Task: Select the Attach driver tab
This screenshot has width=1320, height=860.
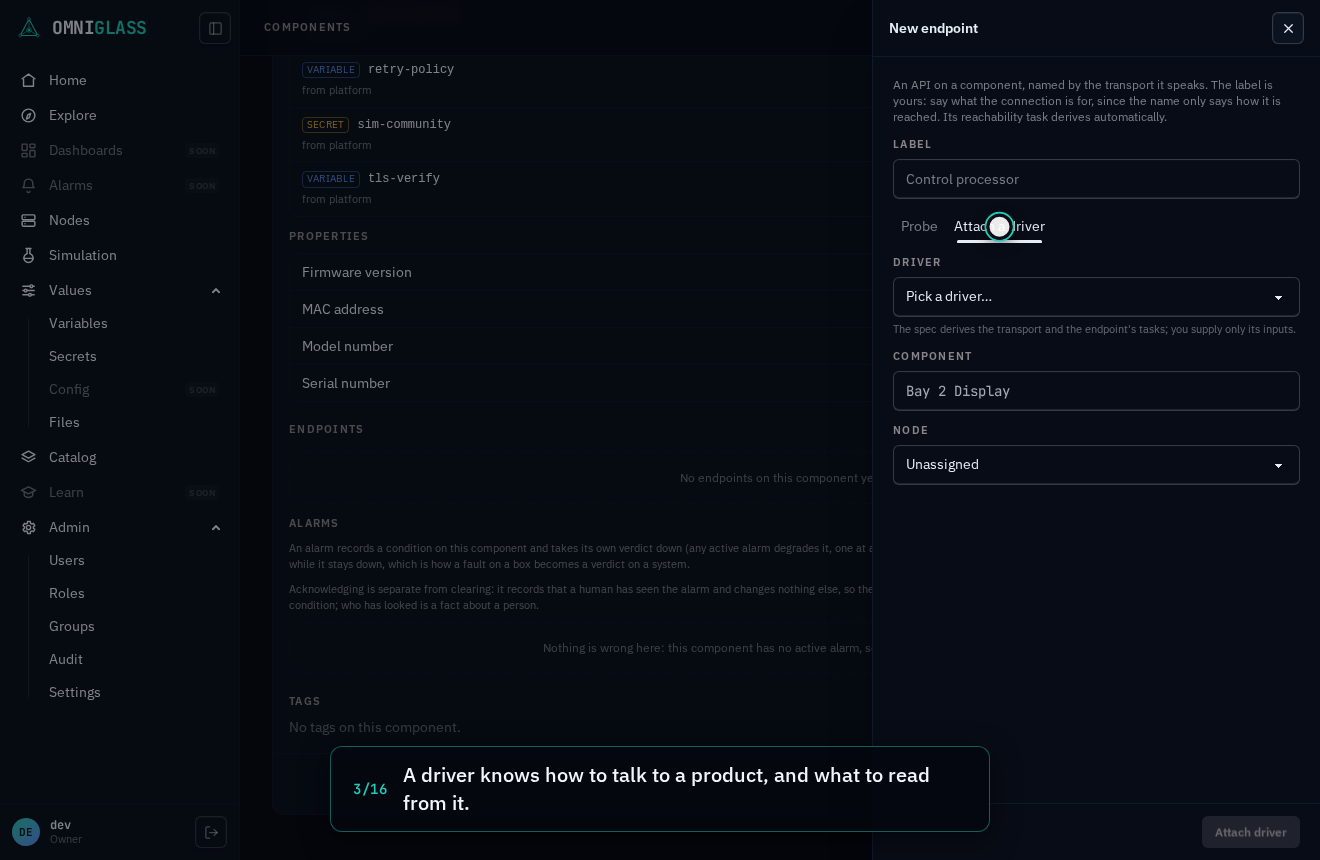Action: [x=999, y=227]
